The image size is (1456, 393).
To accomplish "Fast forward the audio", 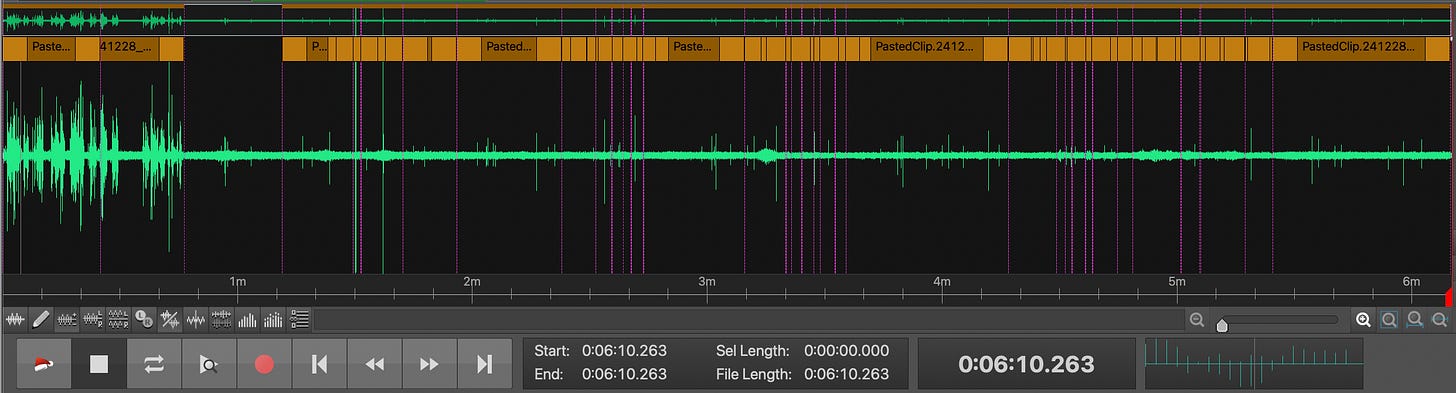I will [x=429, y=364].
